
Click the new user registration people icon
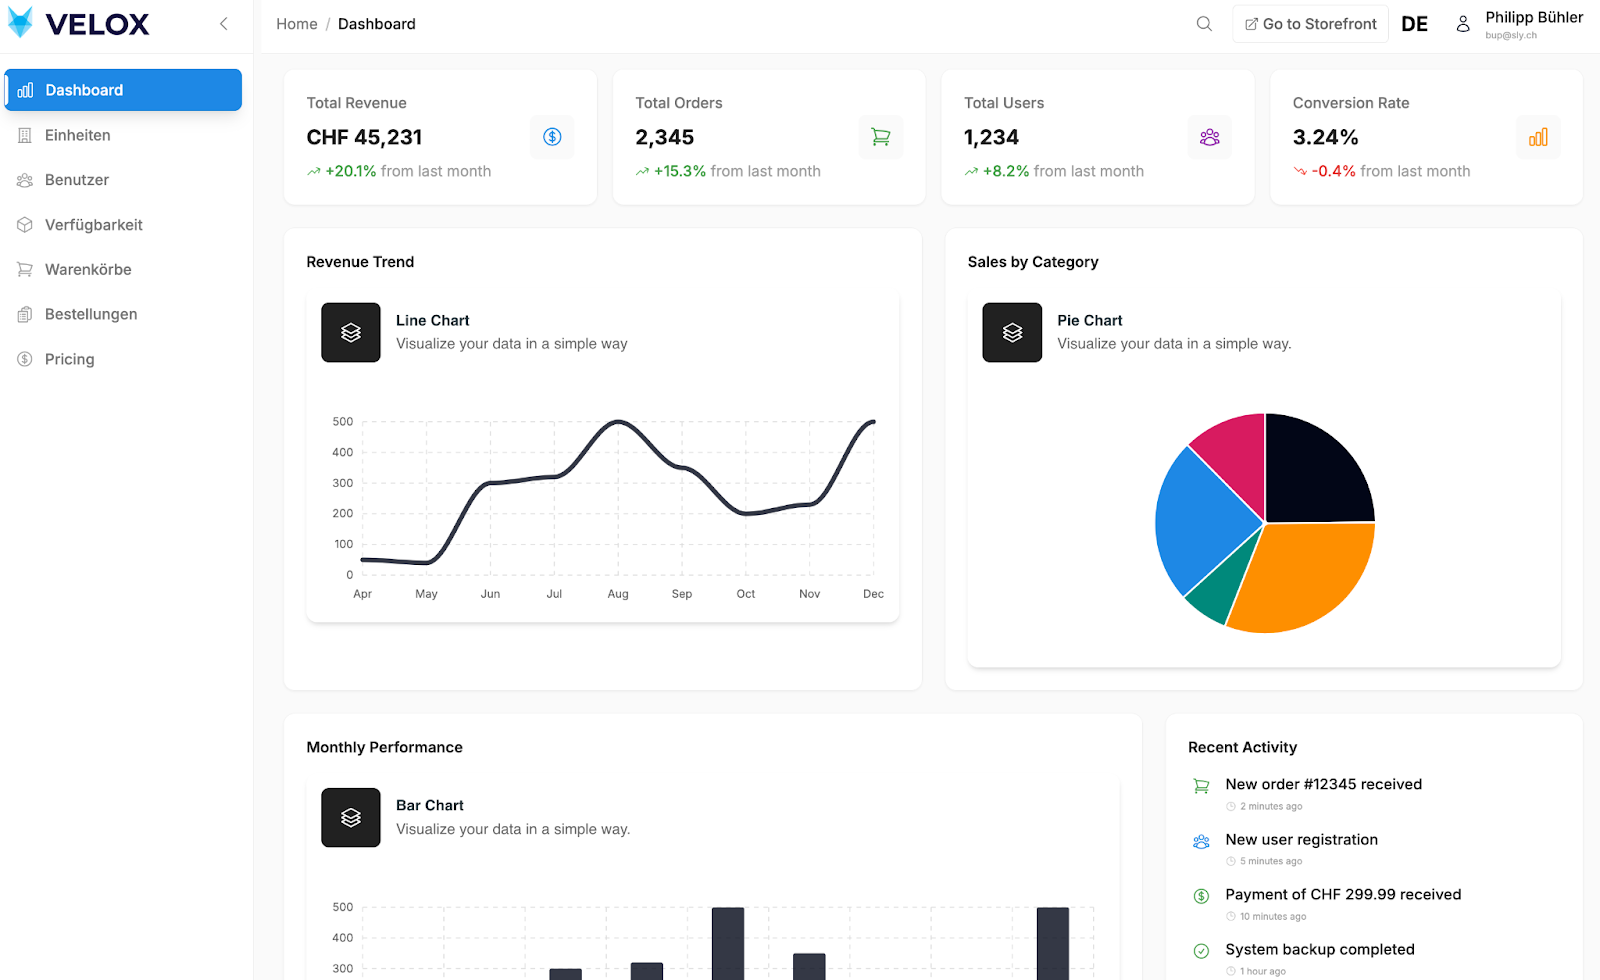(1201, 841)
